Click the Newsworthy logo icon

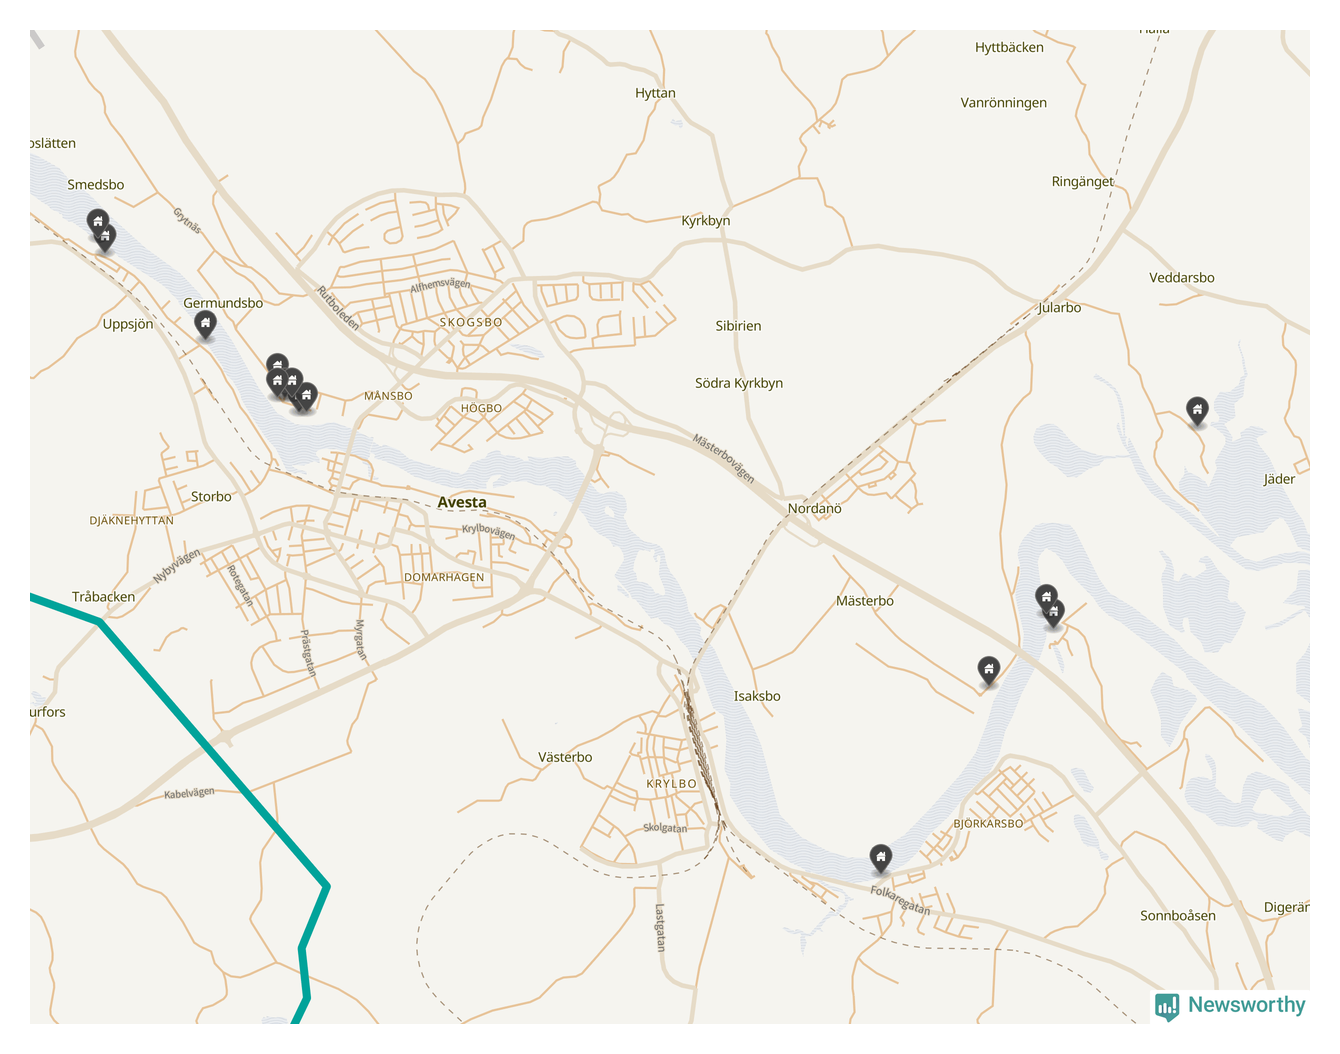tap(1167, 1006)
